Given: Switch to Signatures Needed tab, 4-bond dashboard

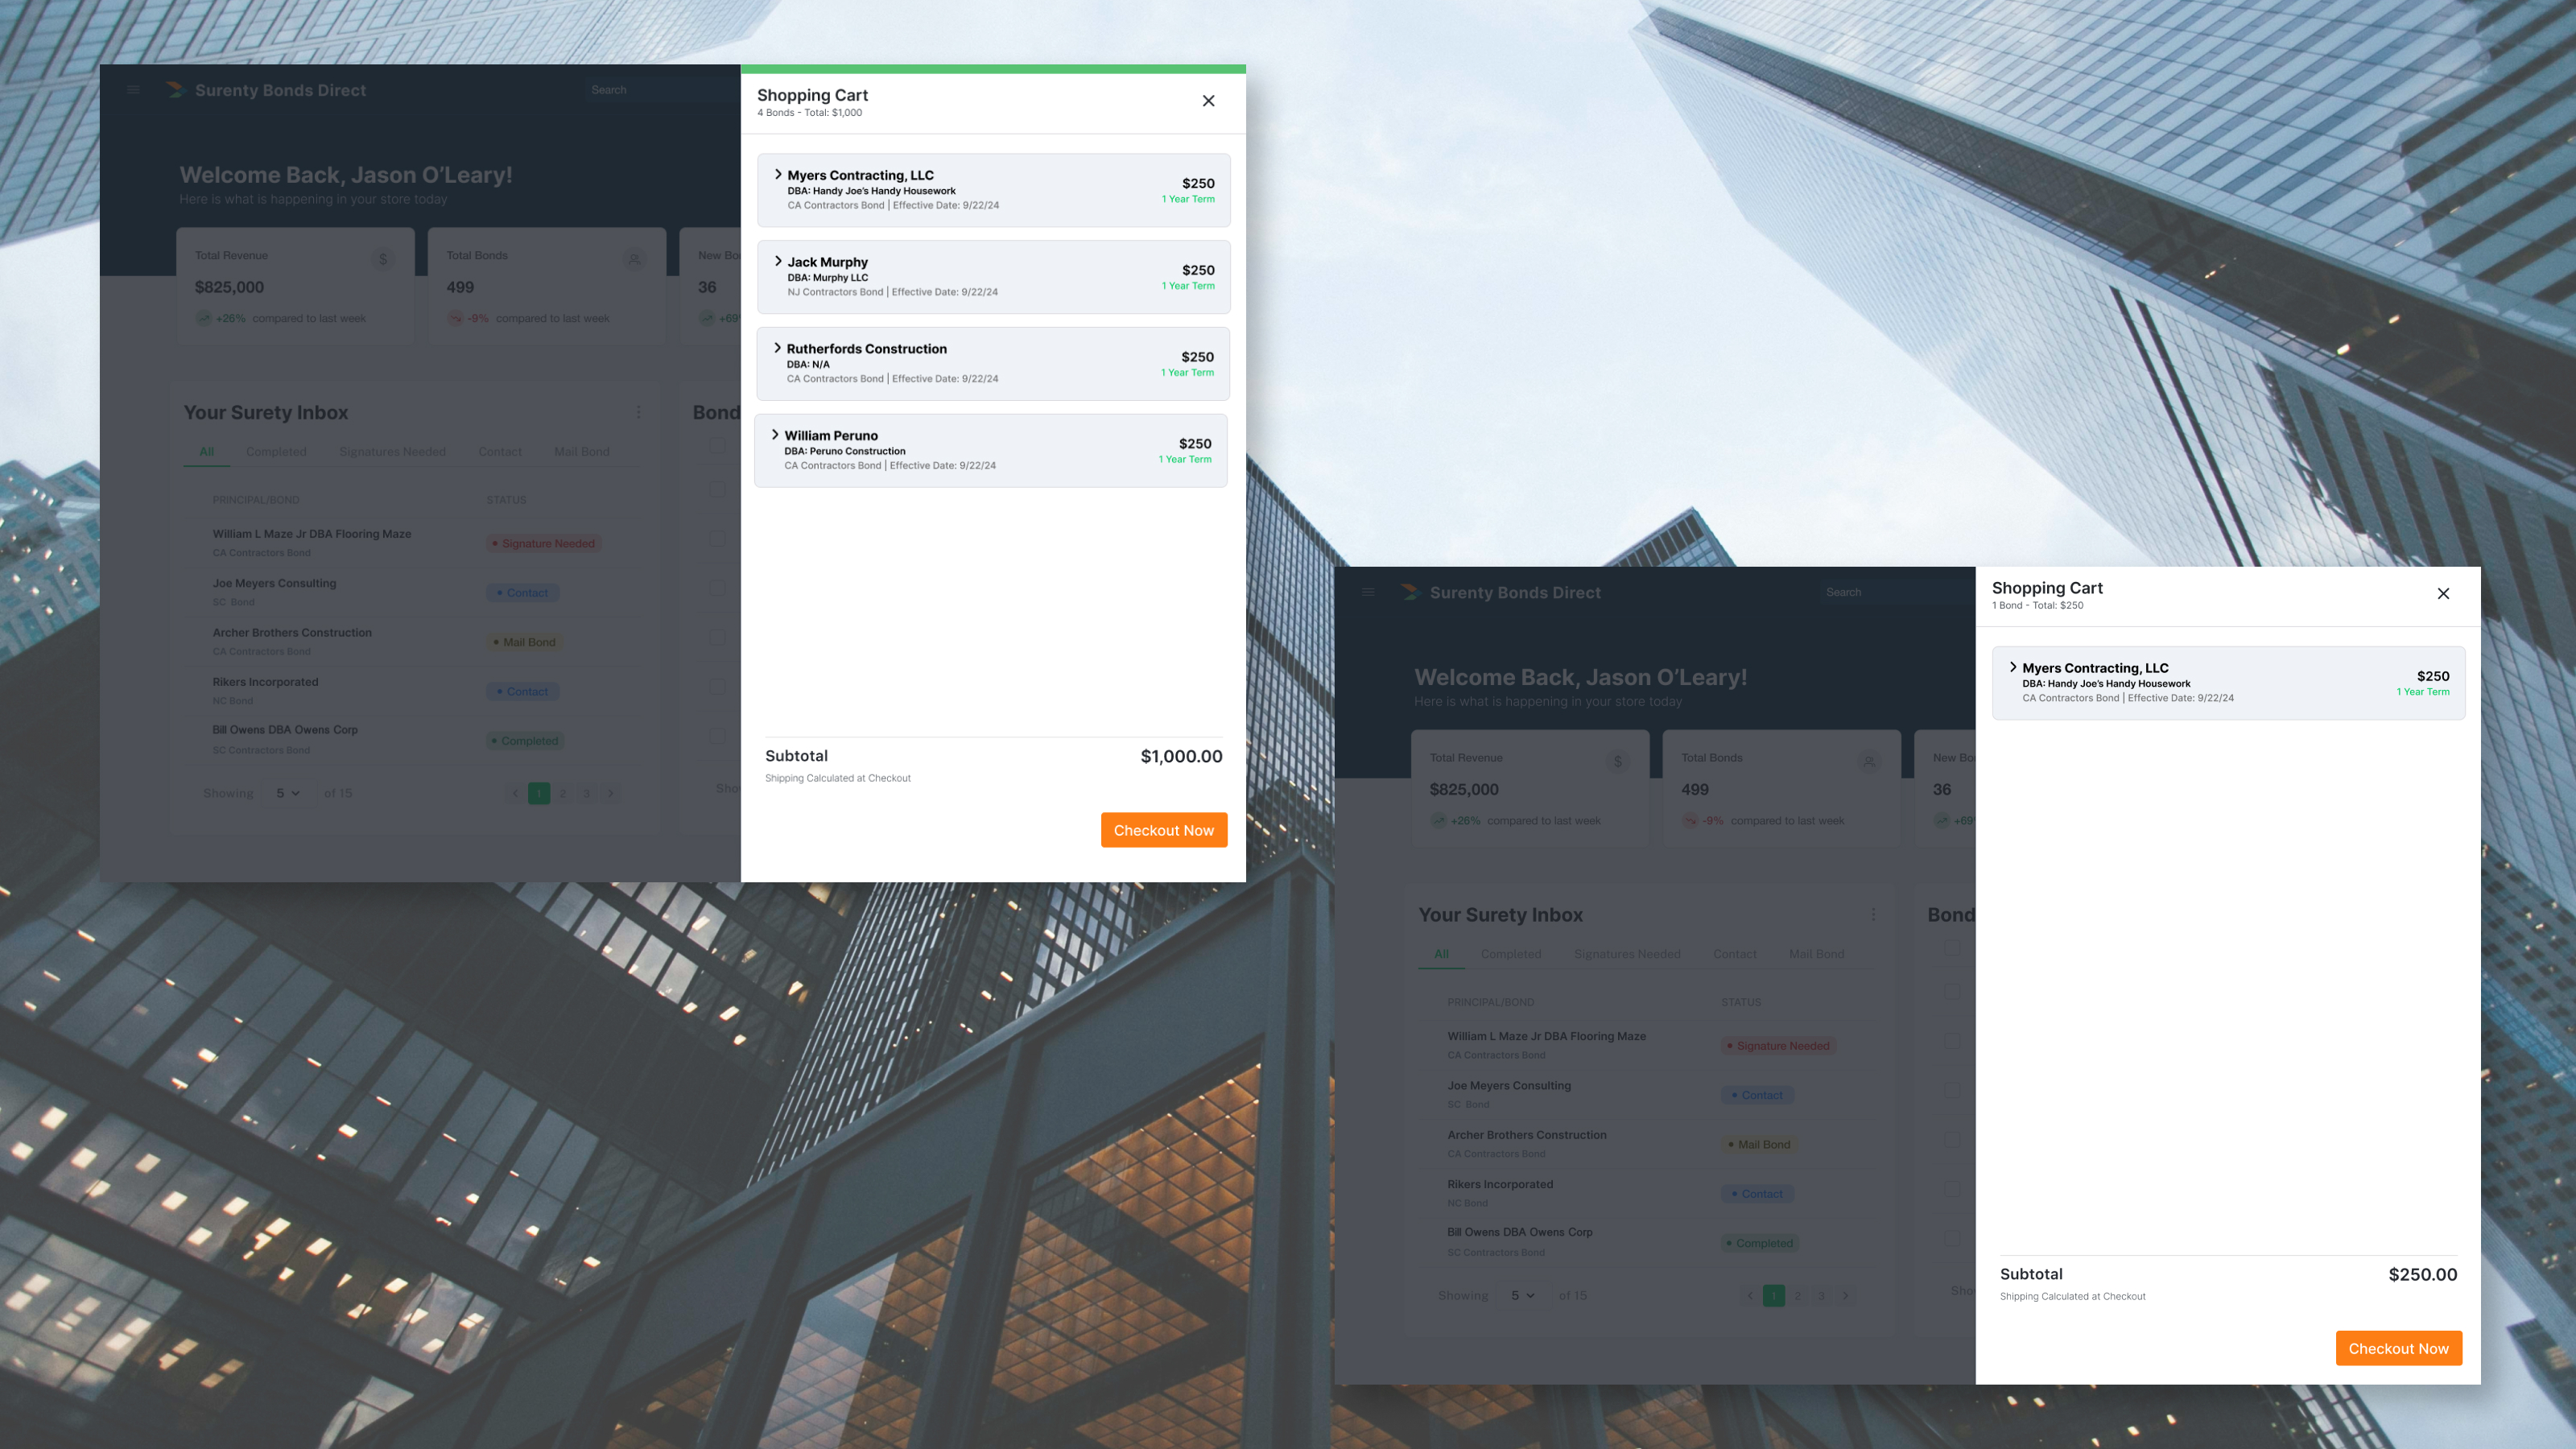Looking at the screenshot, I should tap(392, 452).
